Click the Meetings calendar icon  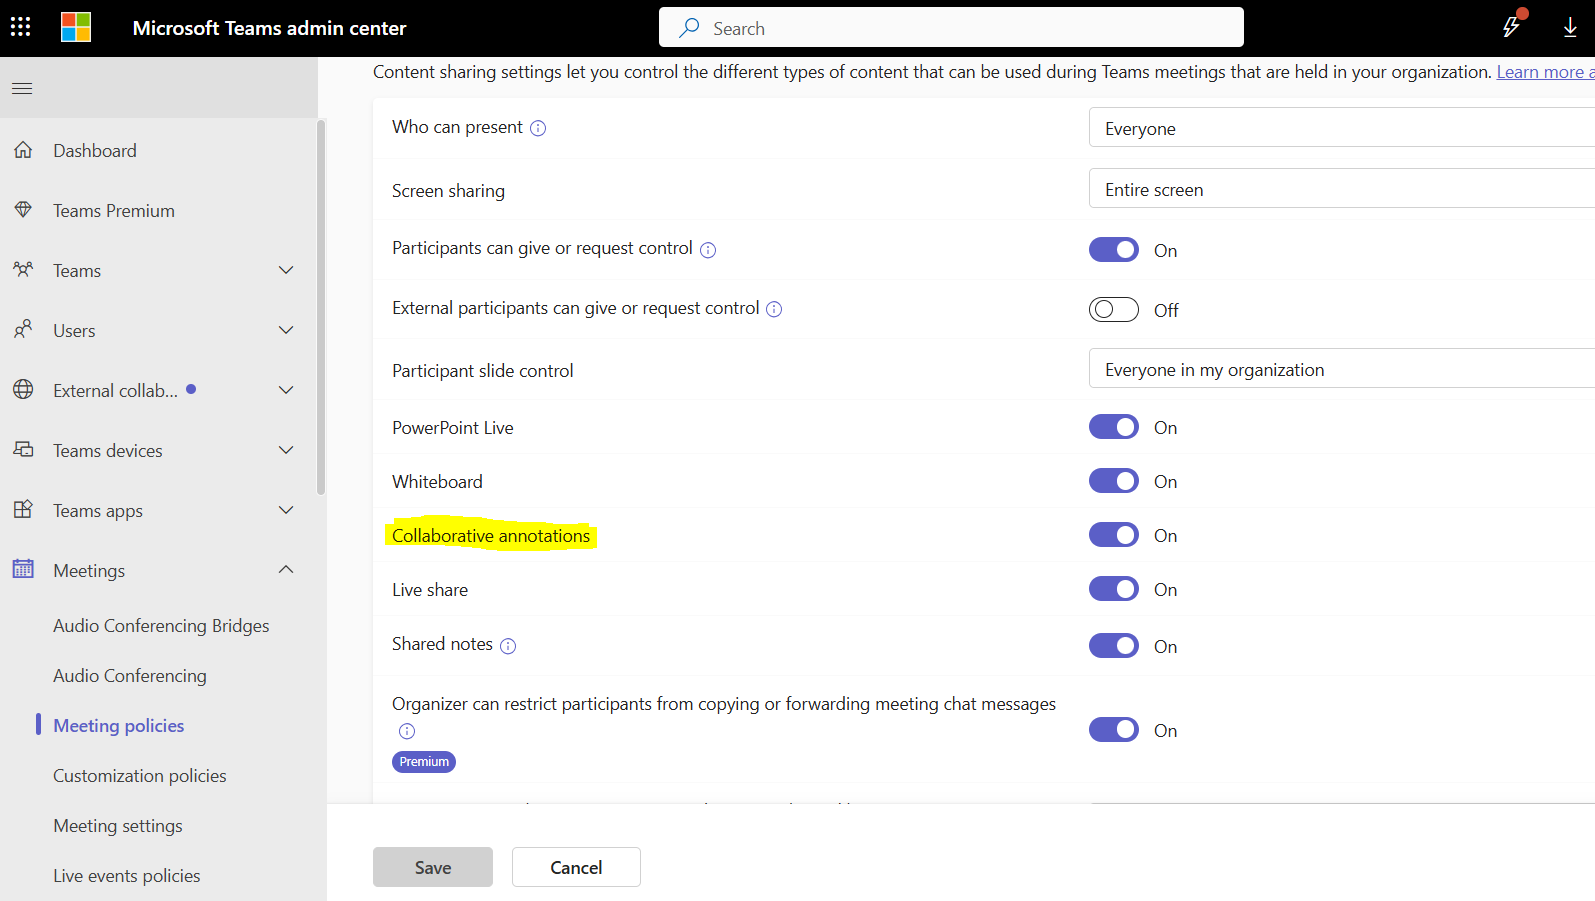point(23,570)
